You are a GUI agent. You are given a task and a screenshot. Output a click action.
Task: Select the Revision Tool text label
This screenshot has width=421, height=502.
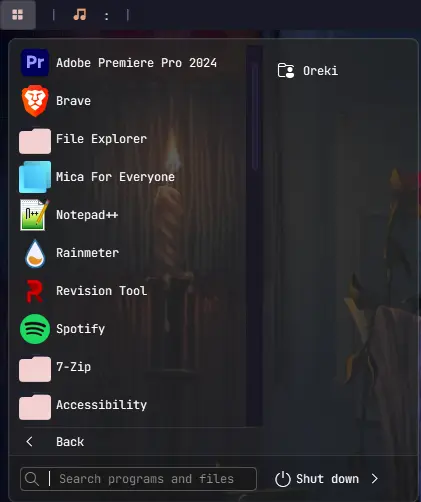[x=101, y=291]
